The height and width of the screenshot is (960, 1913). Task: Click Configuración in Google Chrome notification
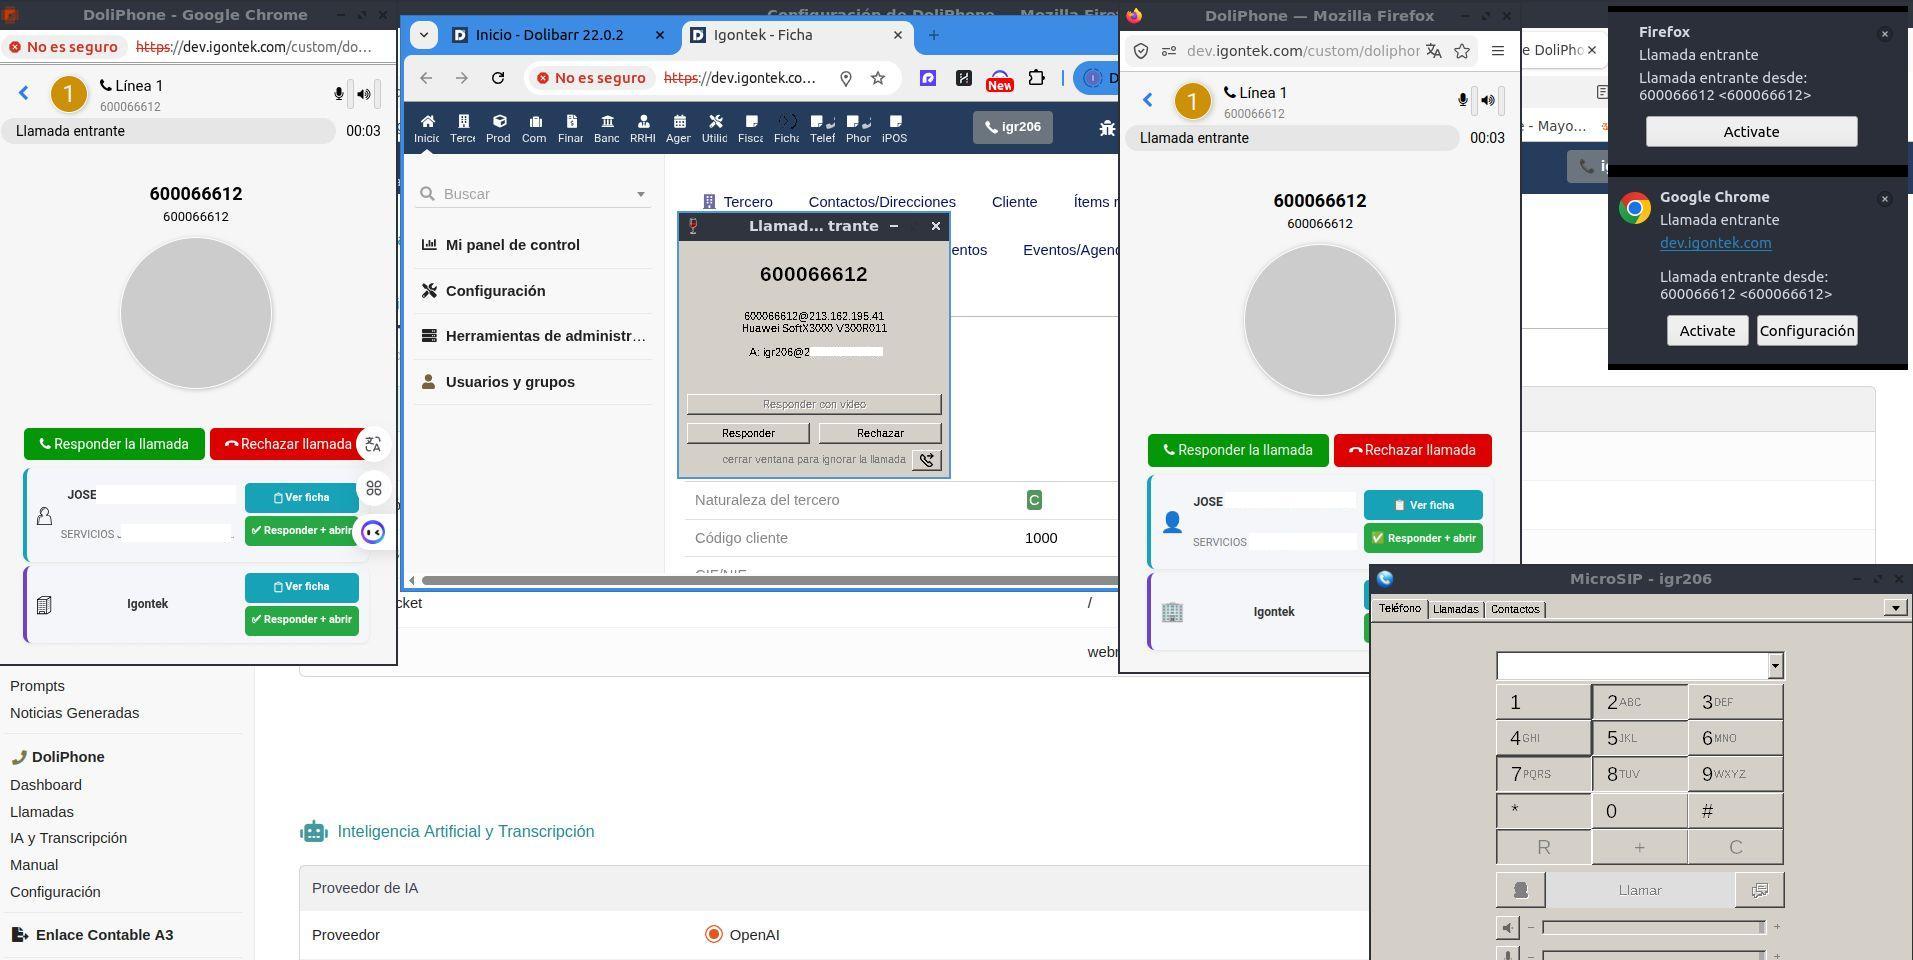tap(1806, 331)
